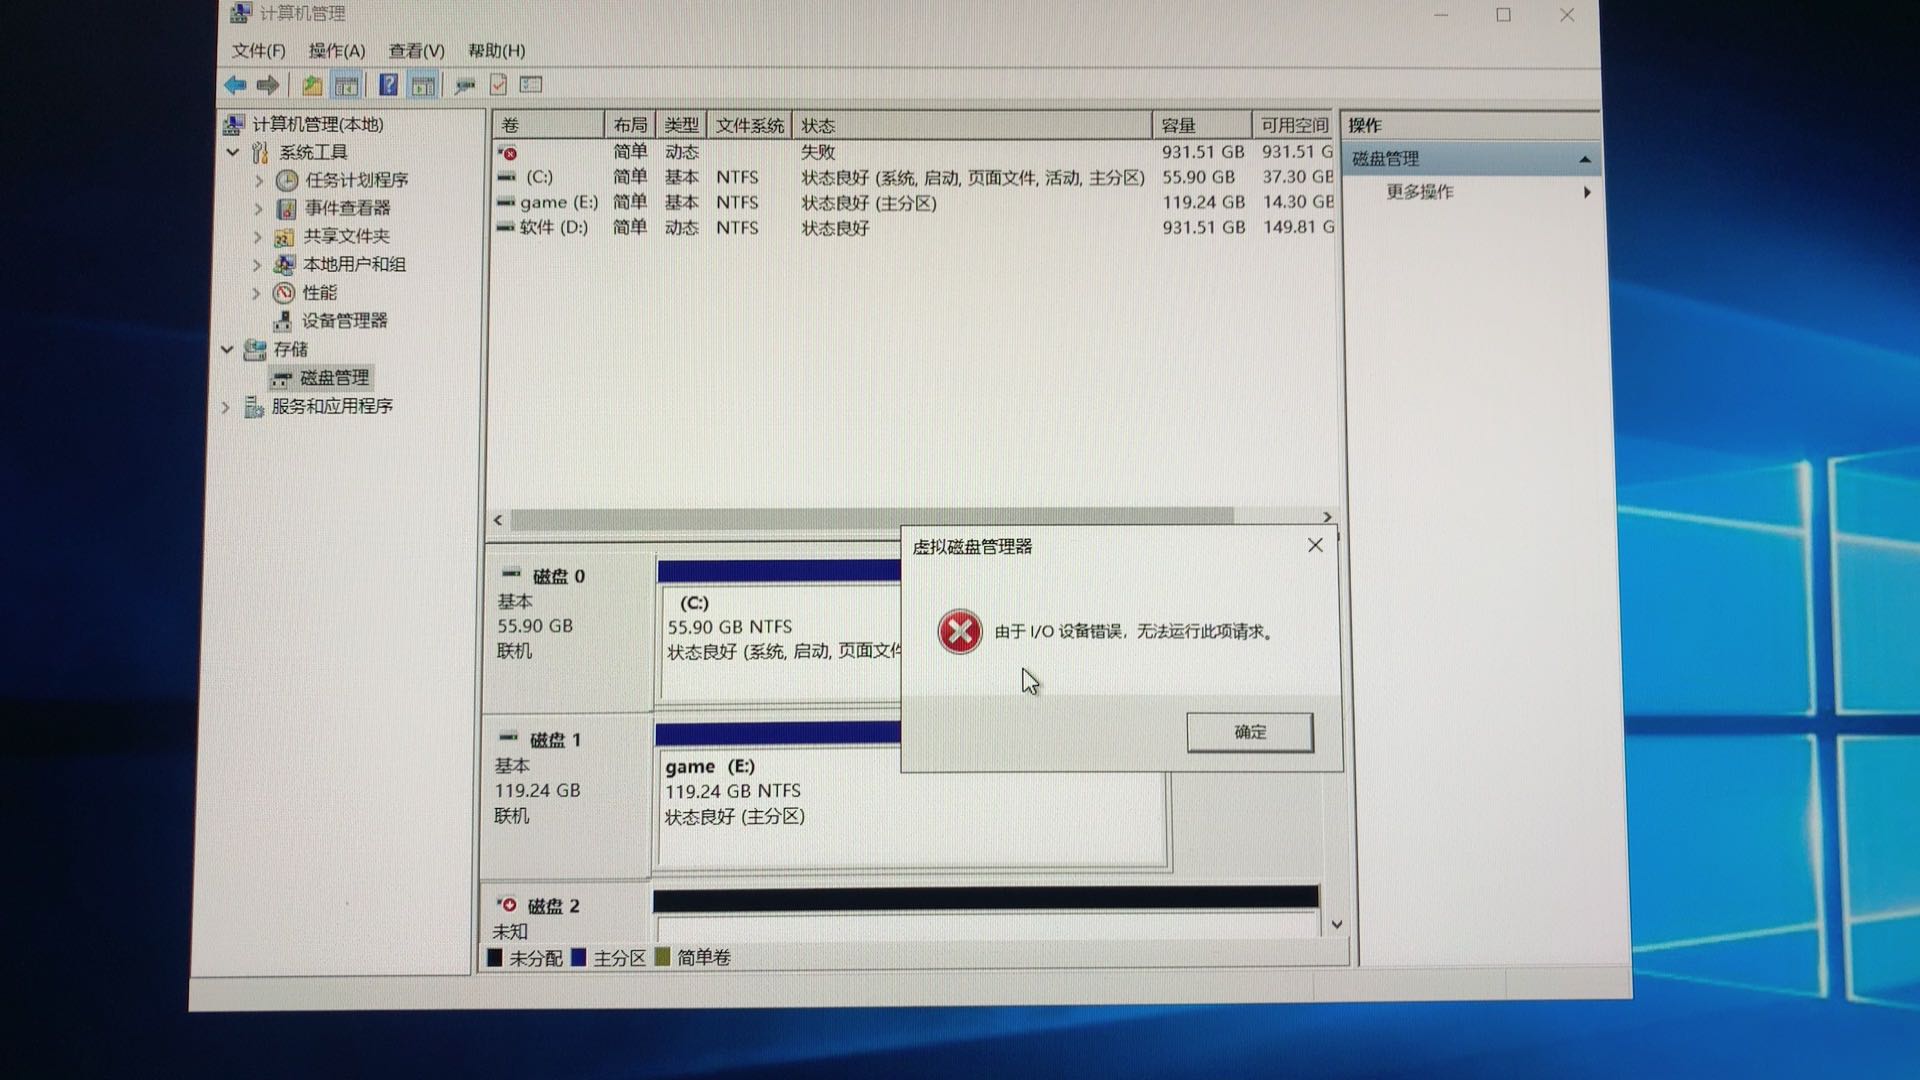Toggle the show/hide action pane icon
This screenshot has width=1920, height=1080.
point(423,85)
